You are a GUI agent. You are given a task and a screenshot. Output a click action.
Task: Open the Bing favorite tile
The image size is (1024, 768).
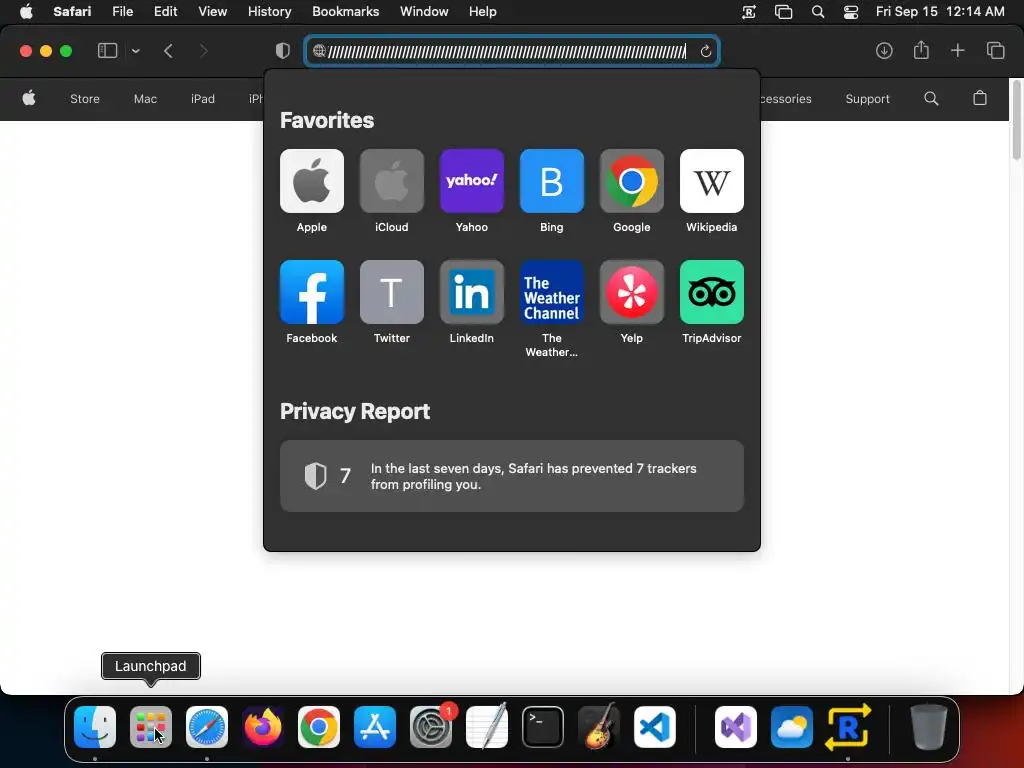(x=551, y=181)
